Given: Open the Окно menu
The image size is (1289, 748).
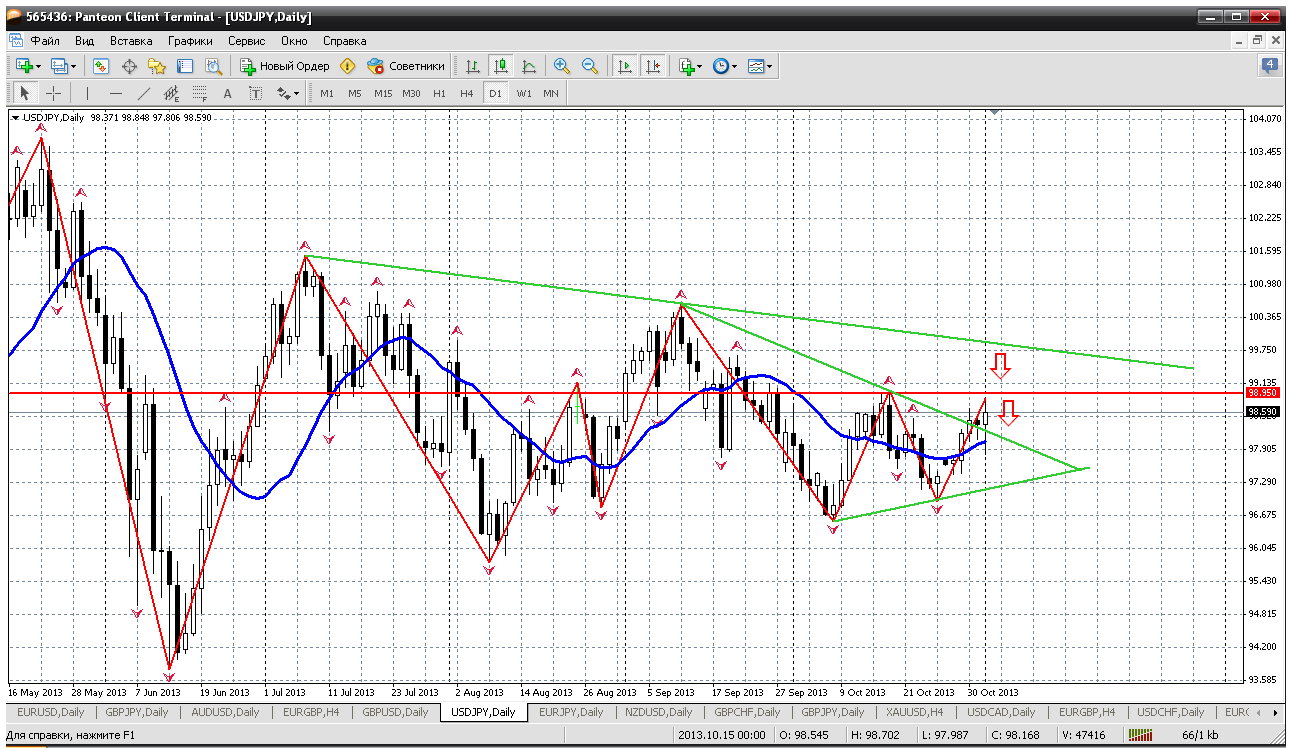Looking at the screenshot, I should 294,41.
